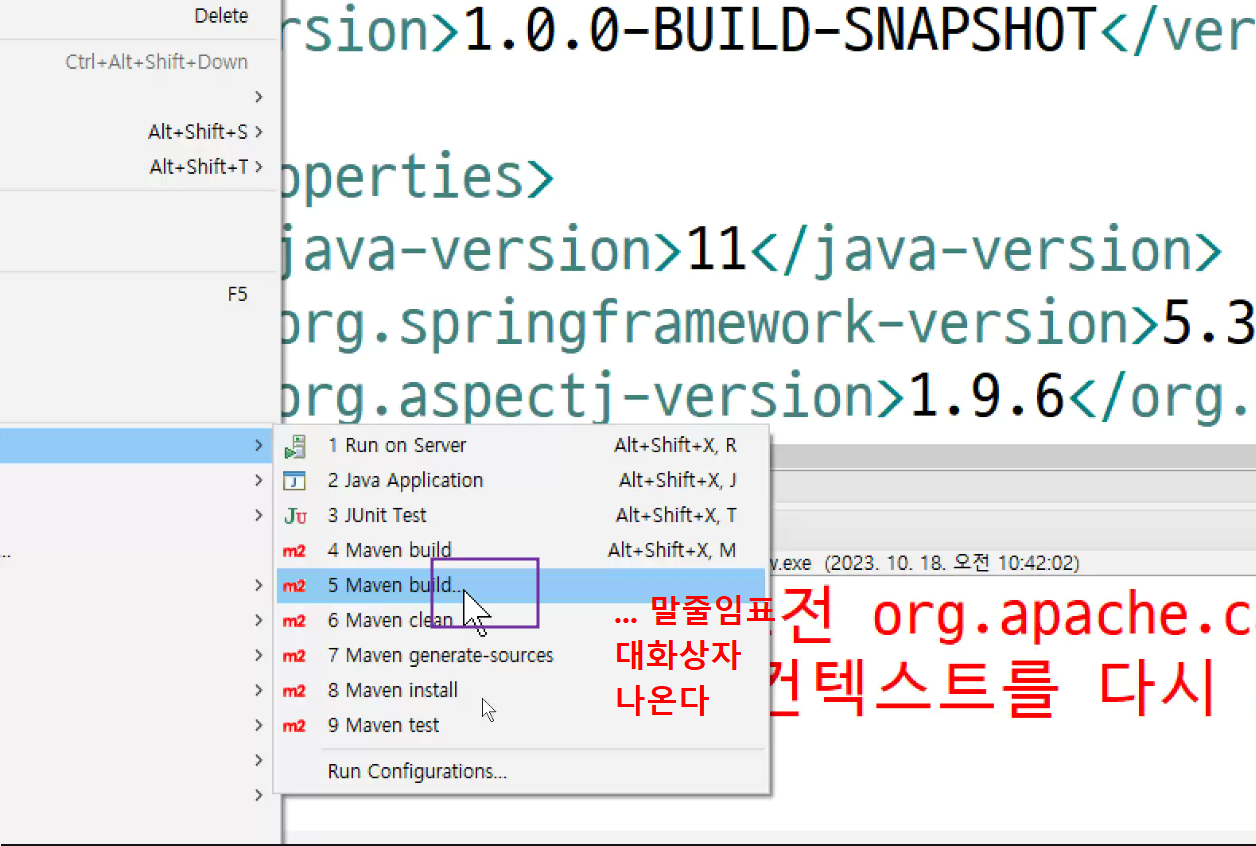This screenshot has height=846, width=1256.
Task: Choose the context menu item with shortcut F5
Action: pyautogui.click(x=139, y=295)
